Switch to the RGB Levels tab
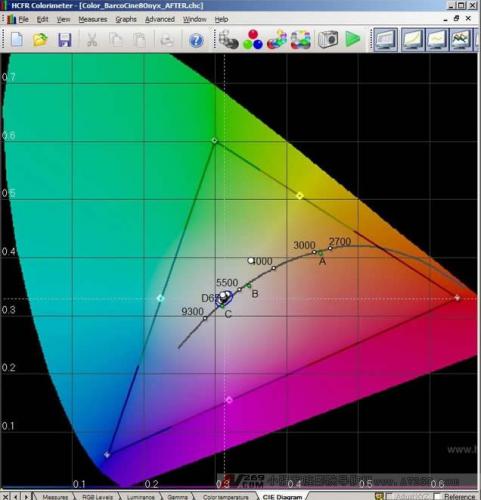 pyautogui.click(x=97, y=497)
